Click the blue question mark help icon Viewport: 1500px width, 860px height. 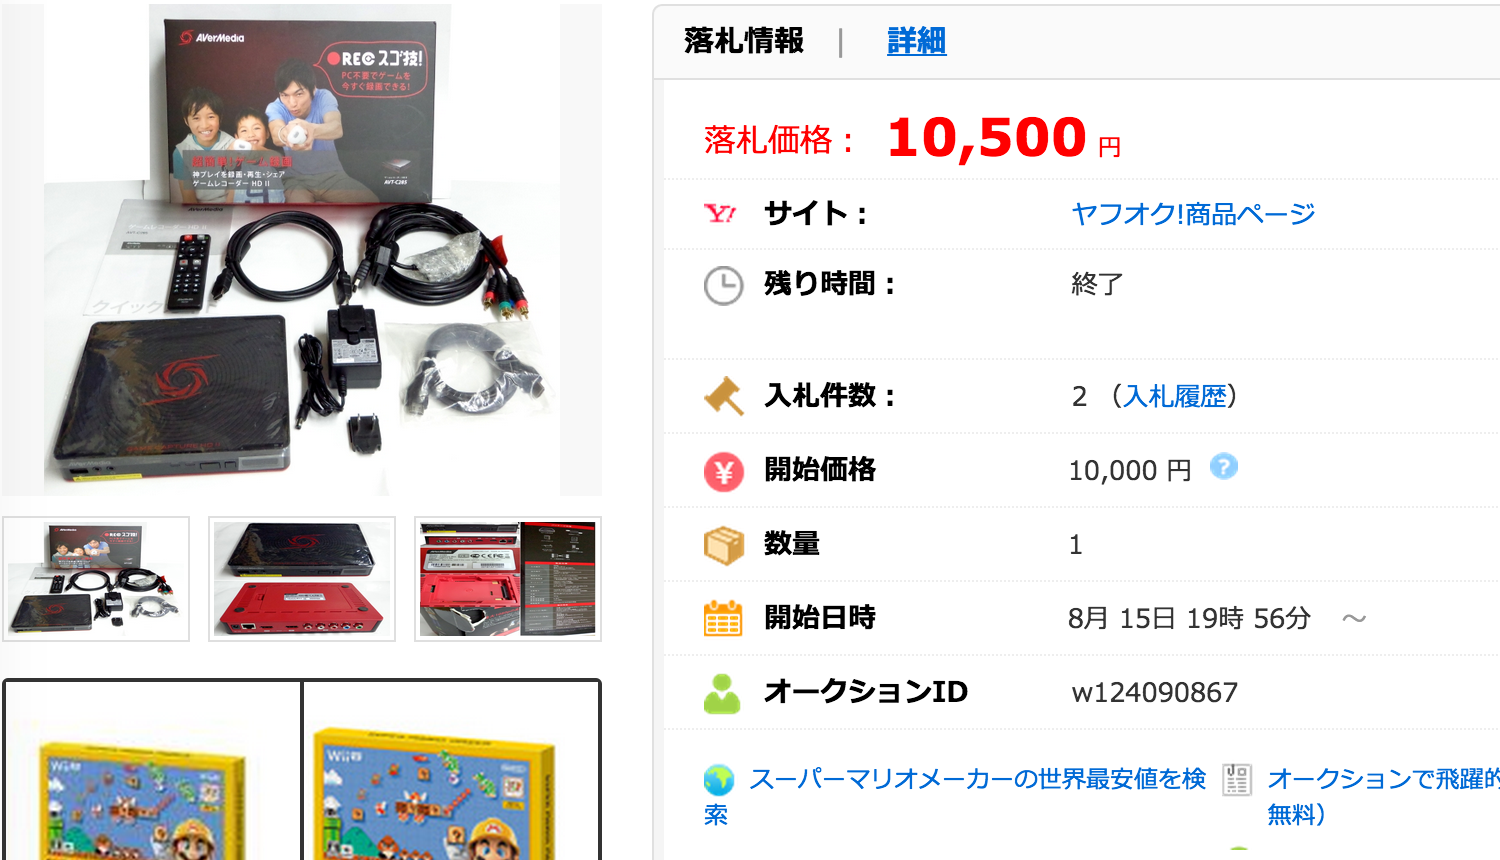pos(1224,466)
